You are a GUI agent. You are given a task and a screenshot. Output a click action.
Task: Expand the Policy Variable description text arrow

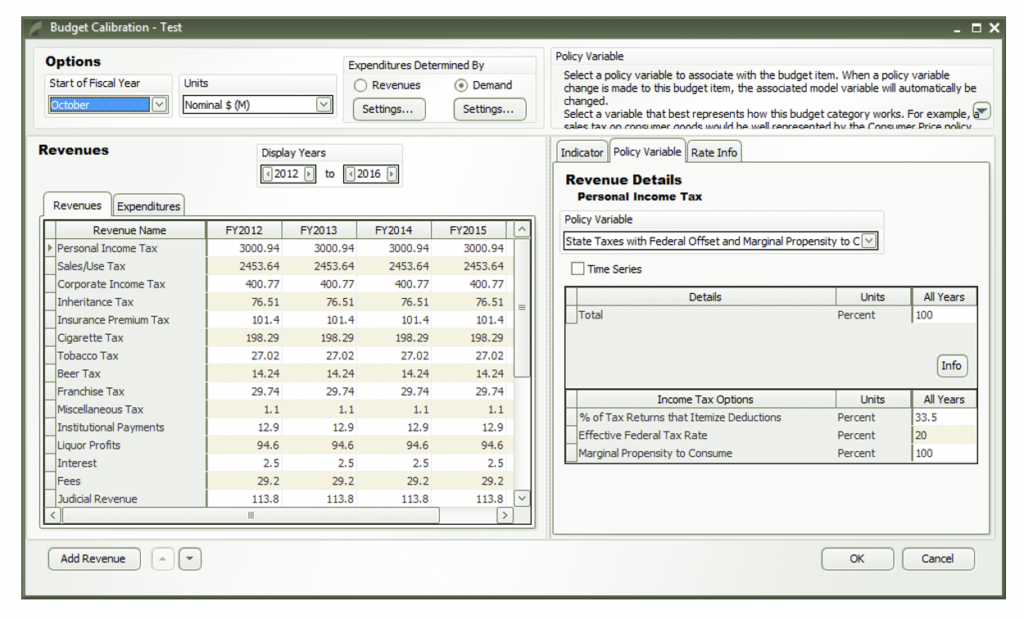[x=982, y=111]
